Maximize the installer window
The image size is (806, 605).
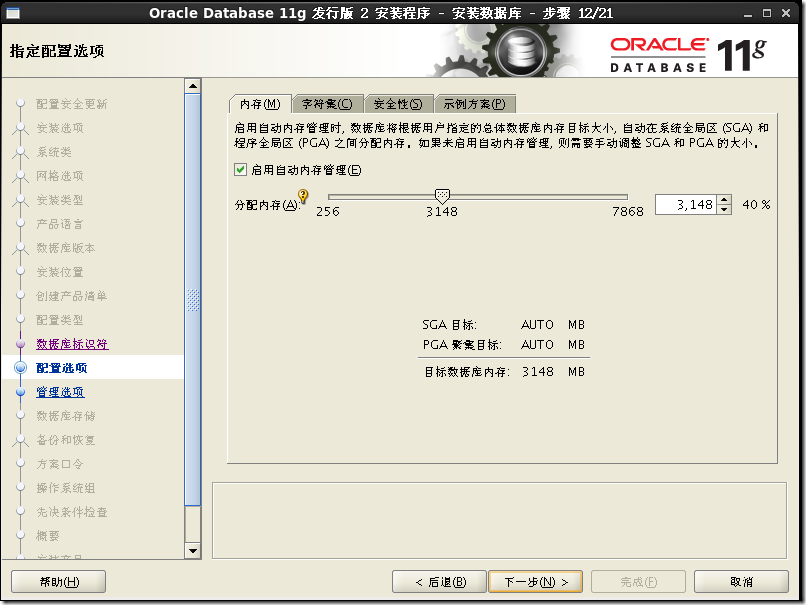(x=766, y=13)
